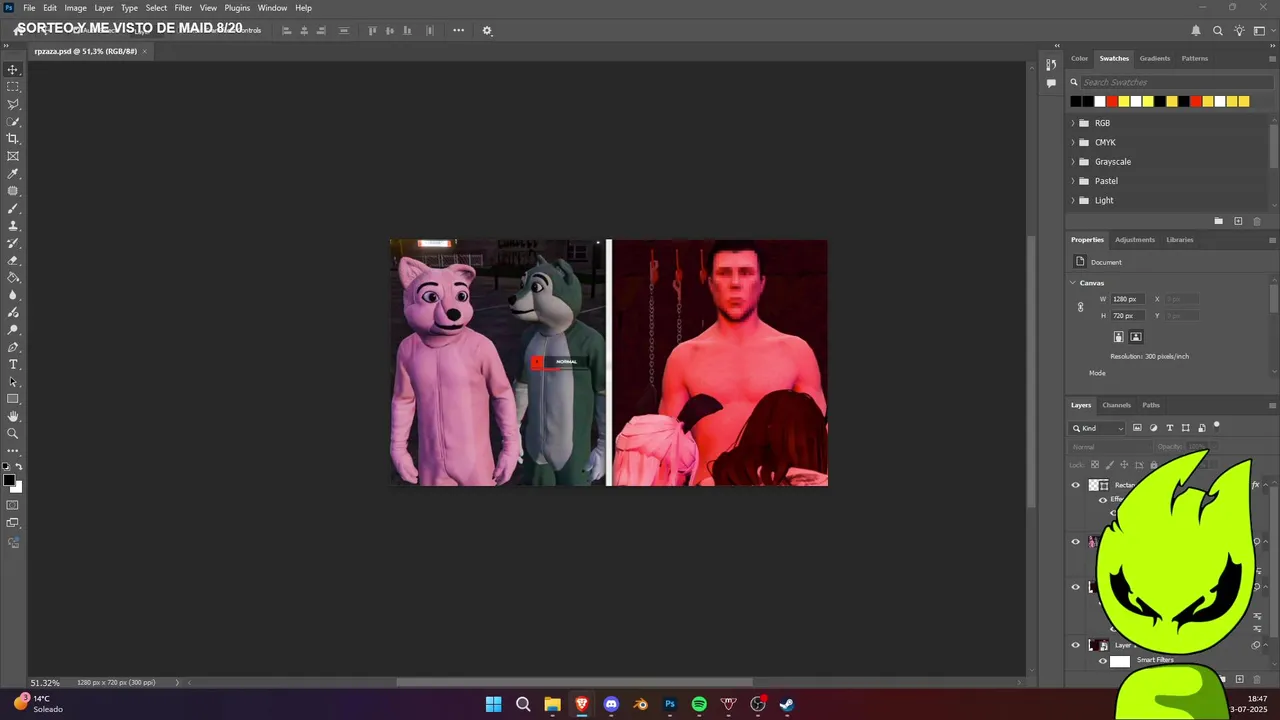Toggle lock transparent pixels
The width and height of the screenshot is (1280, 720).
point(1095,465)
